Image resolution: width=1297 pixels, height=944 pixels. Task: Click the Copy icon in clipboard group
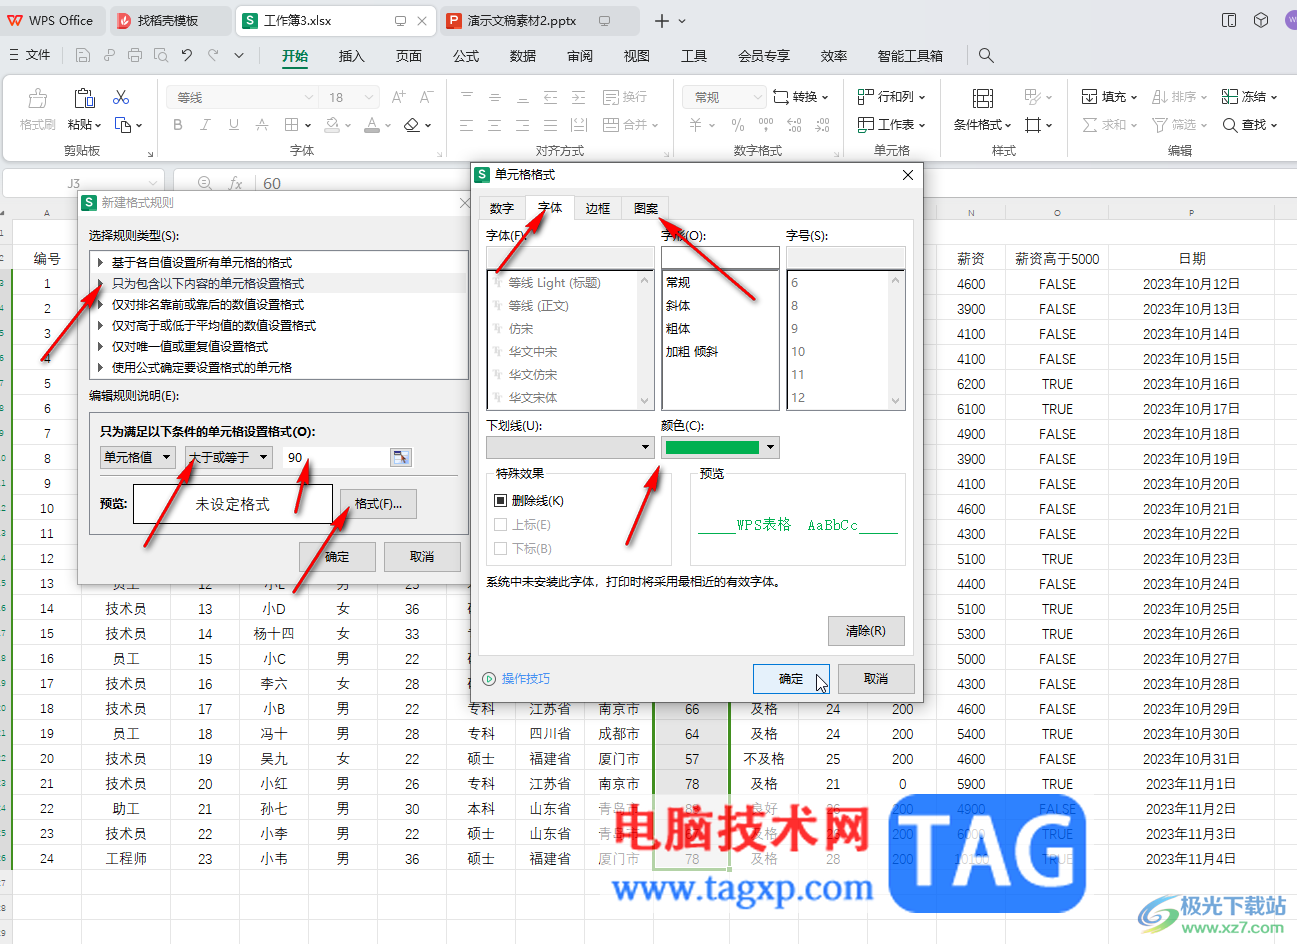tap(123, 125)
